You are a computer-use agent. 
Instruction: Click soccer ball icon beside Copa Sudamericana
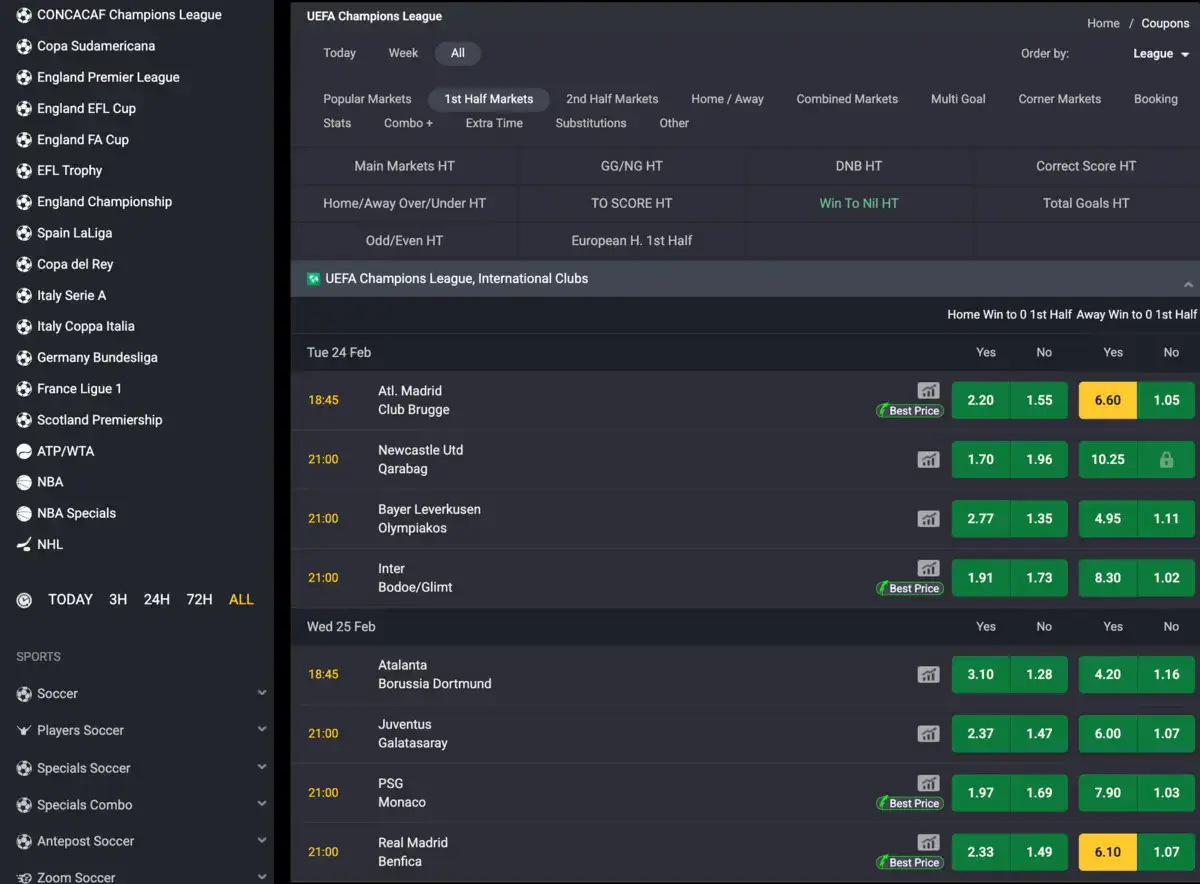(x=24, y=46)
